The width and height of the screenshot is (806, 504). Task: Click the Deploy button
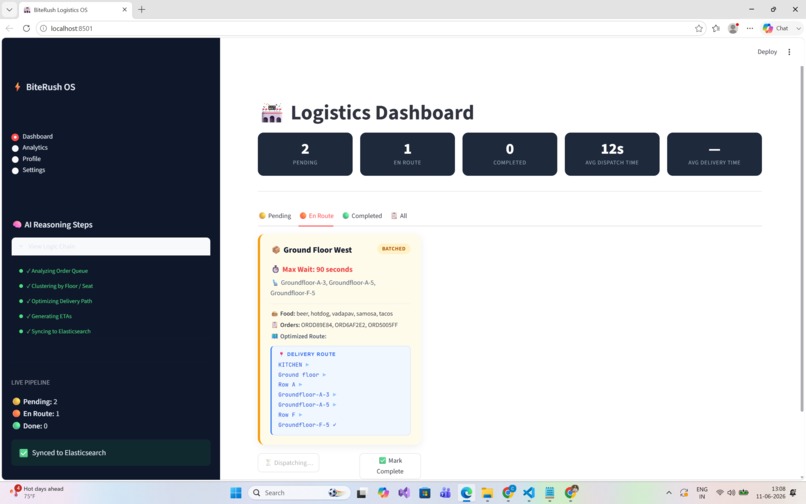coord(767,52)
